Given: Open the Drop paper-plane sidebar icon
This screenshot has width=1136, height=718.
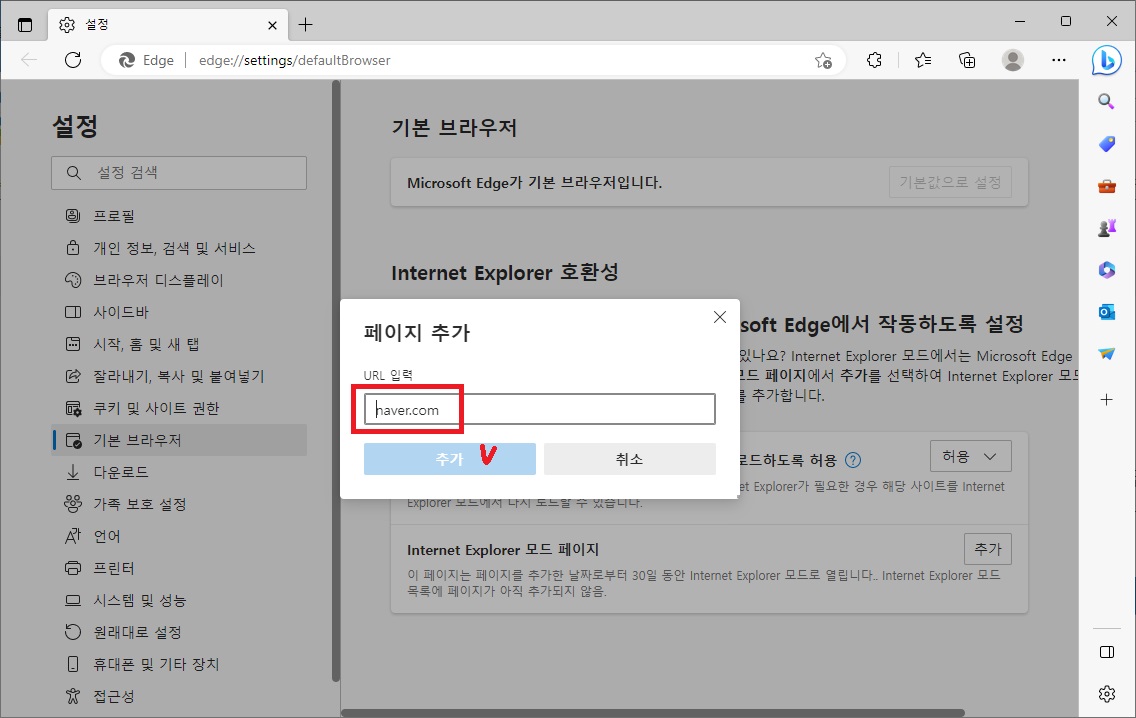Looking at the screenshot, I should point(1106,354).
